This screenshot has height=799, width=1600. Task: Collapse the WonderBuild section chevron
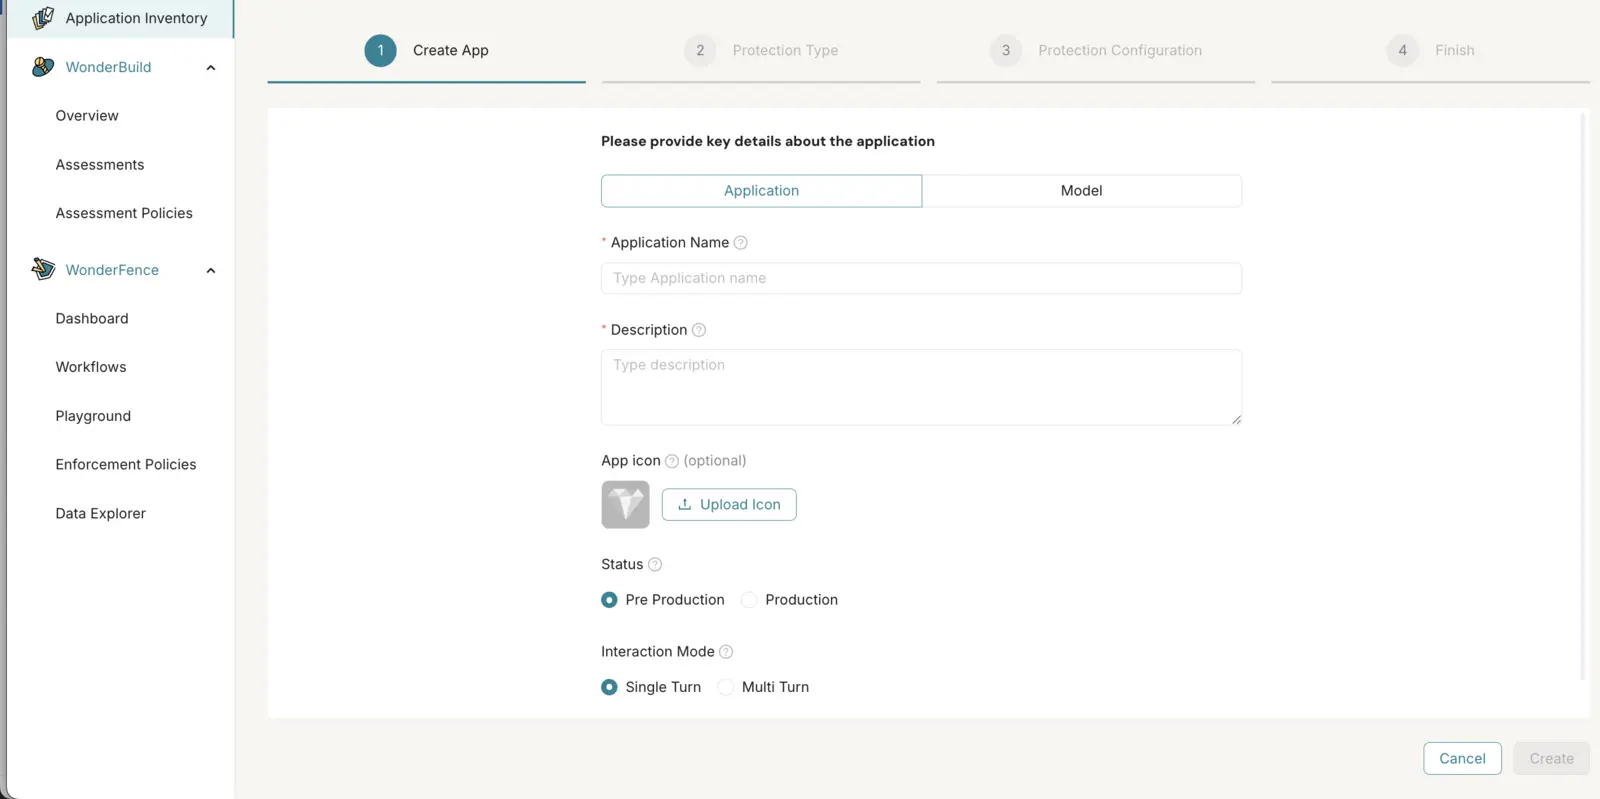tap(211, 68)
